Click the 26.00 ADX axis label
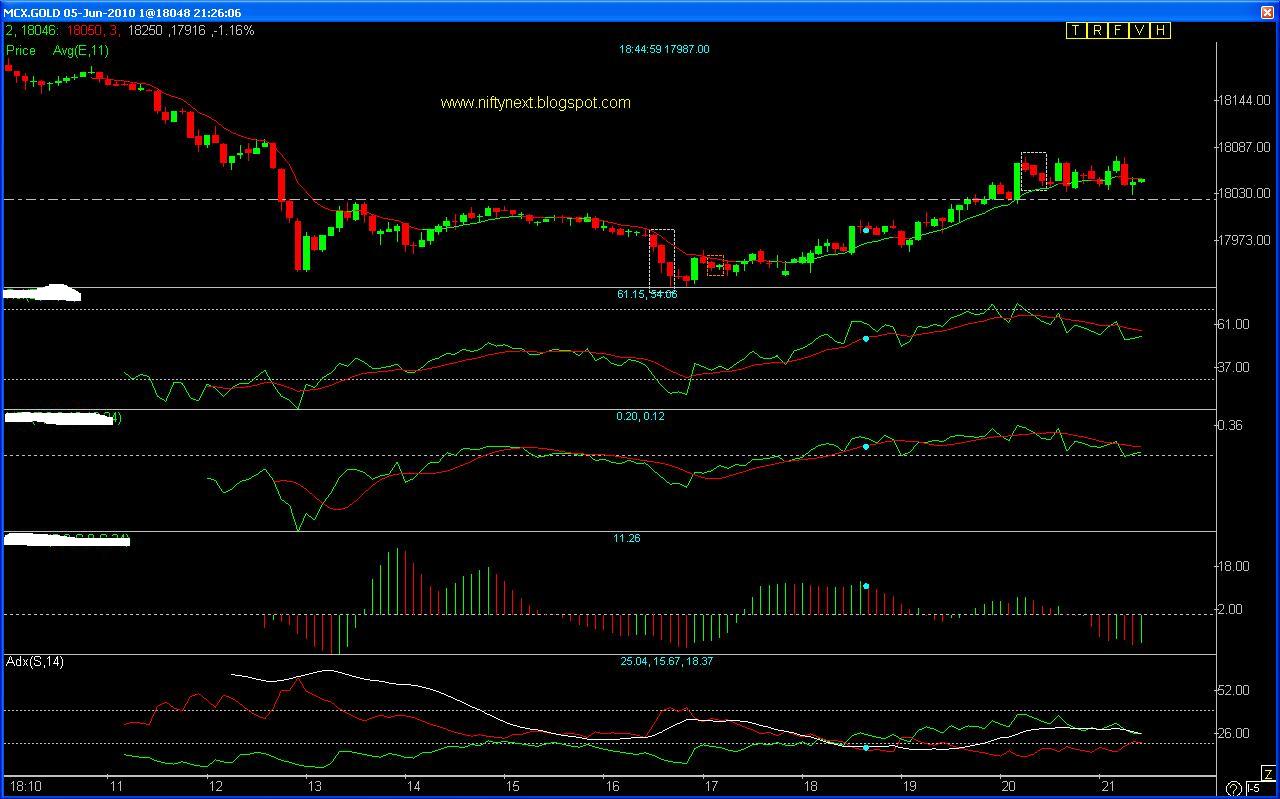 tap(1236, 733)
